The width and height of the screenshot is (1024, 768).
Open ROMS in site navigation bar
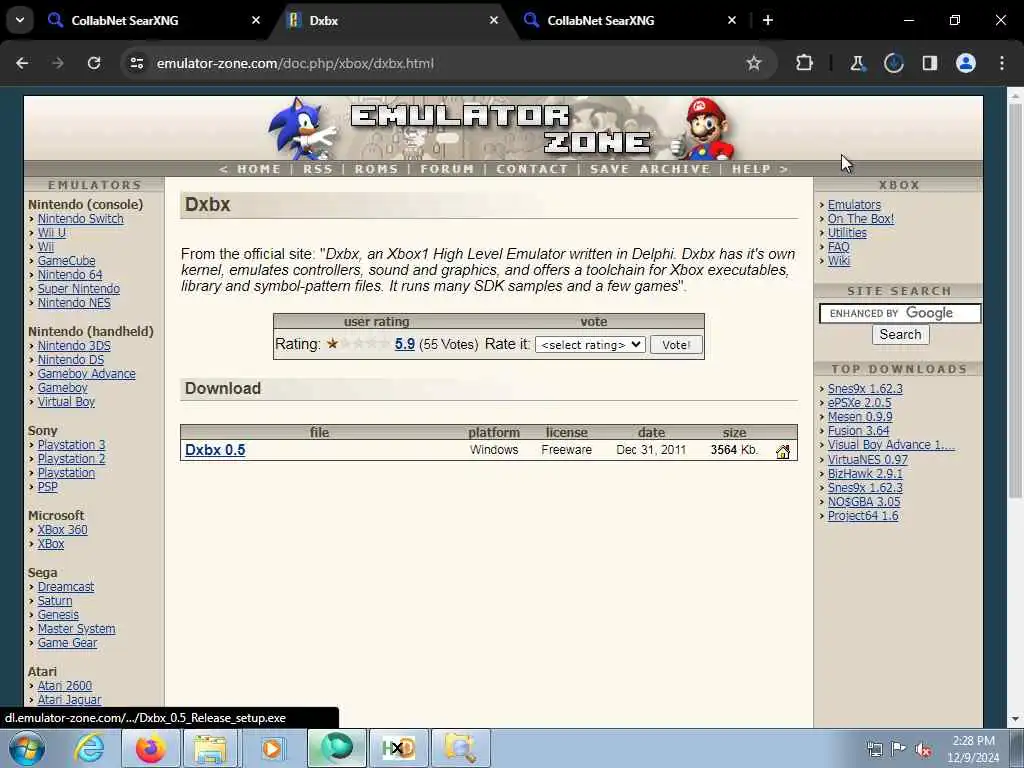(376, 169)
